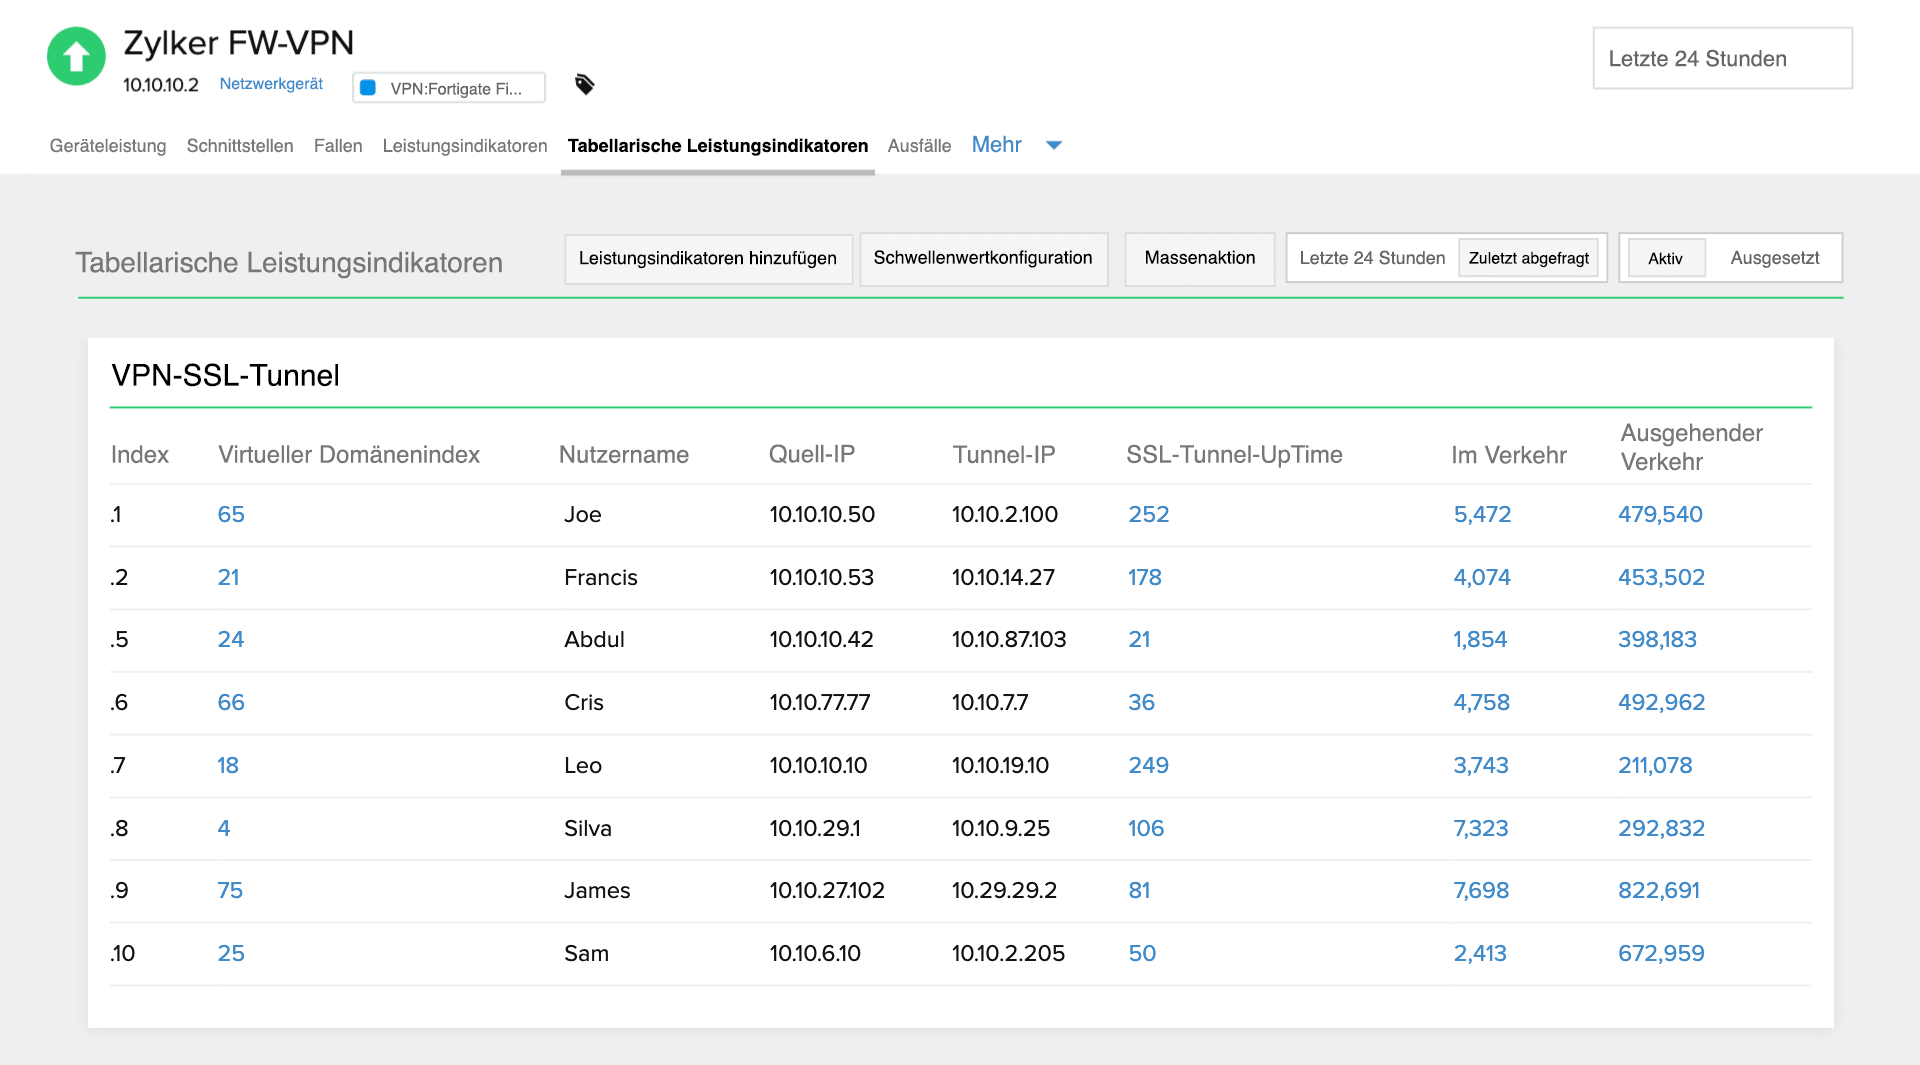
Task: Toggle to Zuletzt abgefragt mode
Action: [x=1529, y=258]
